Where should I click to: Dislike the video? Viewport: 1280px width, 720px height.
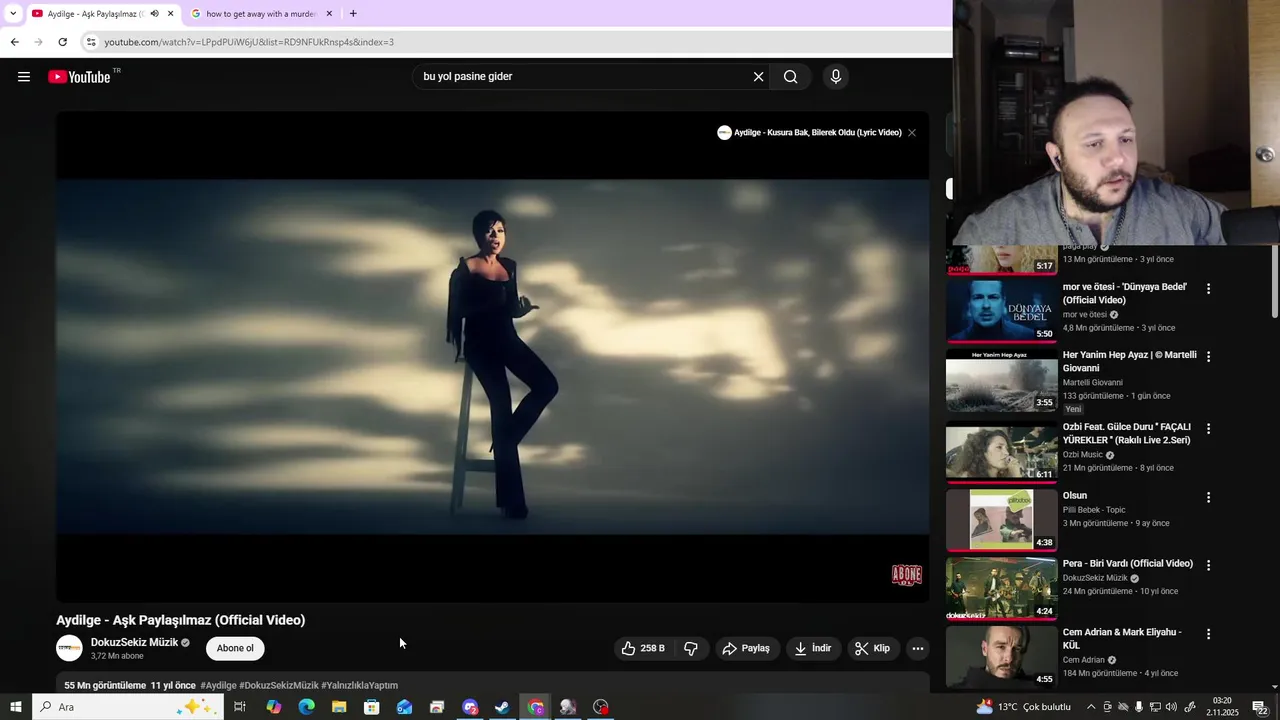click(x=691, y=648)
